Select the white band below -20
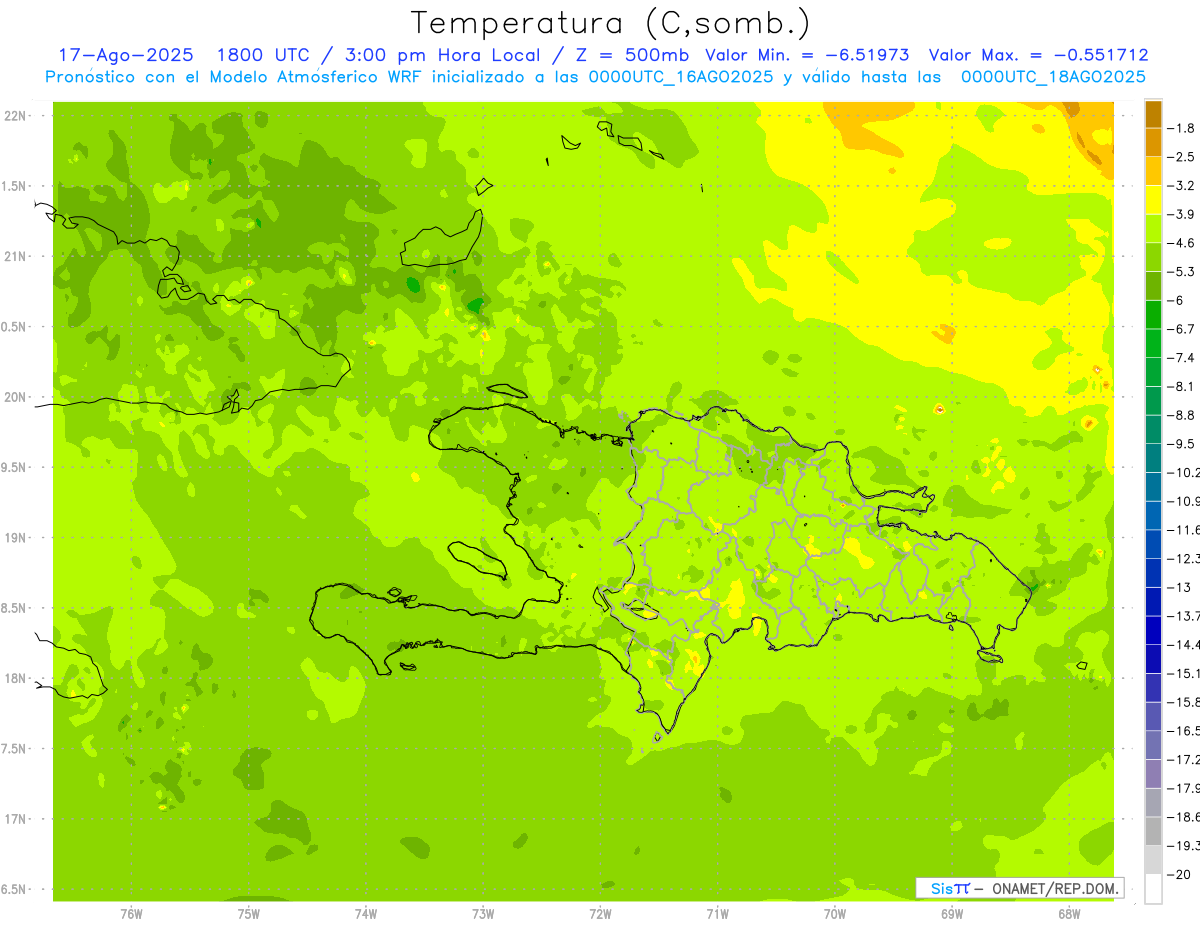The height and width of the screenshot is (927, 1200). [x=1153, y=888]
